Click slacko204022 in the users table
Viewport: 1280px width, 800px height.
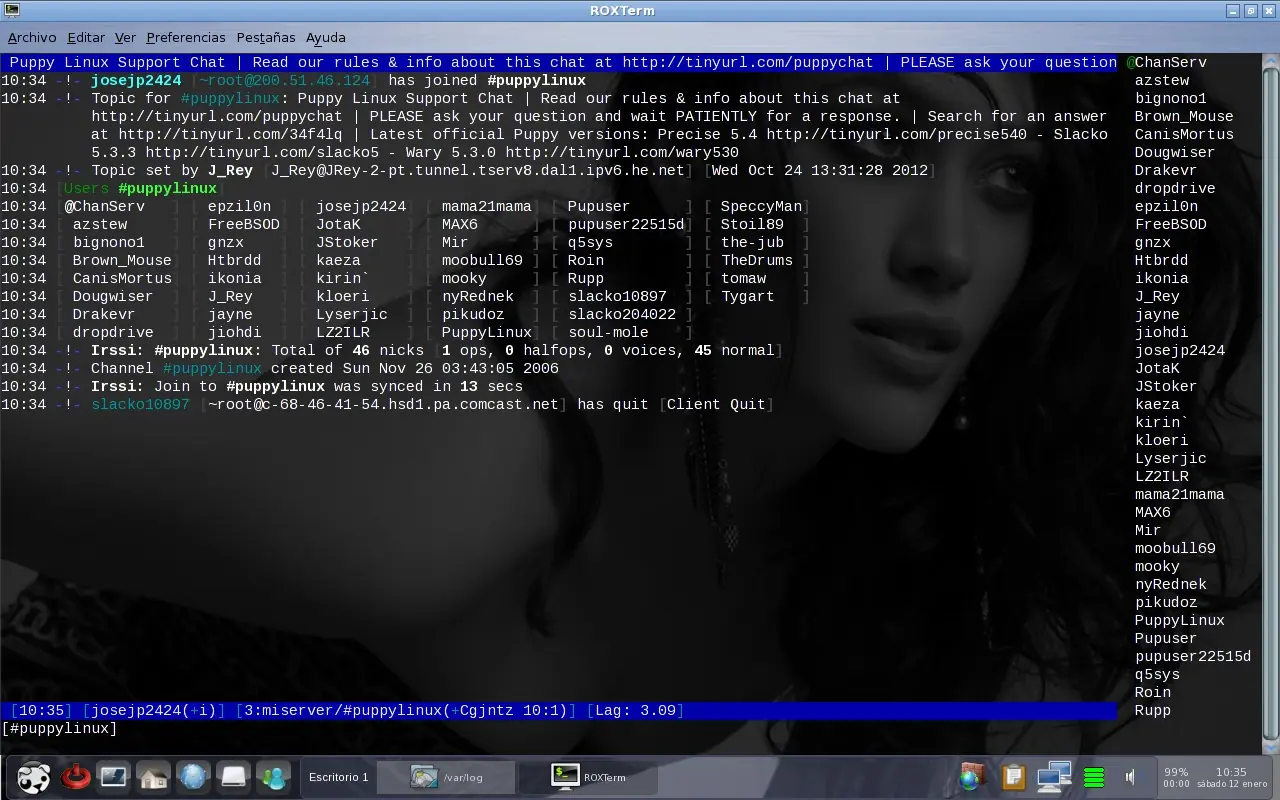[x=622, y=314]
